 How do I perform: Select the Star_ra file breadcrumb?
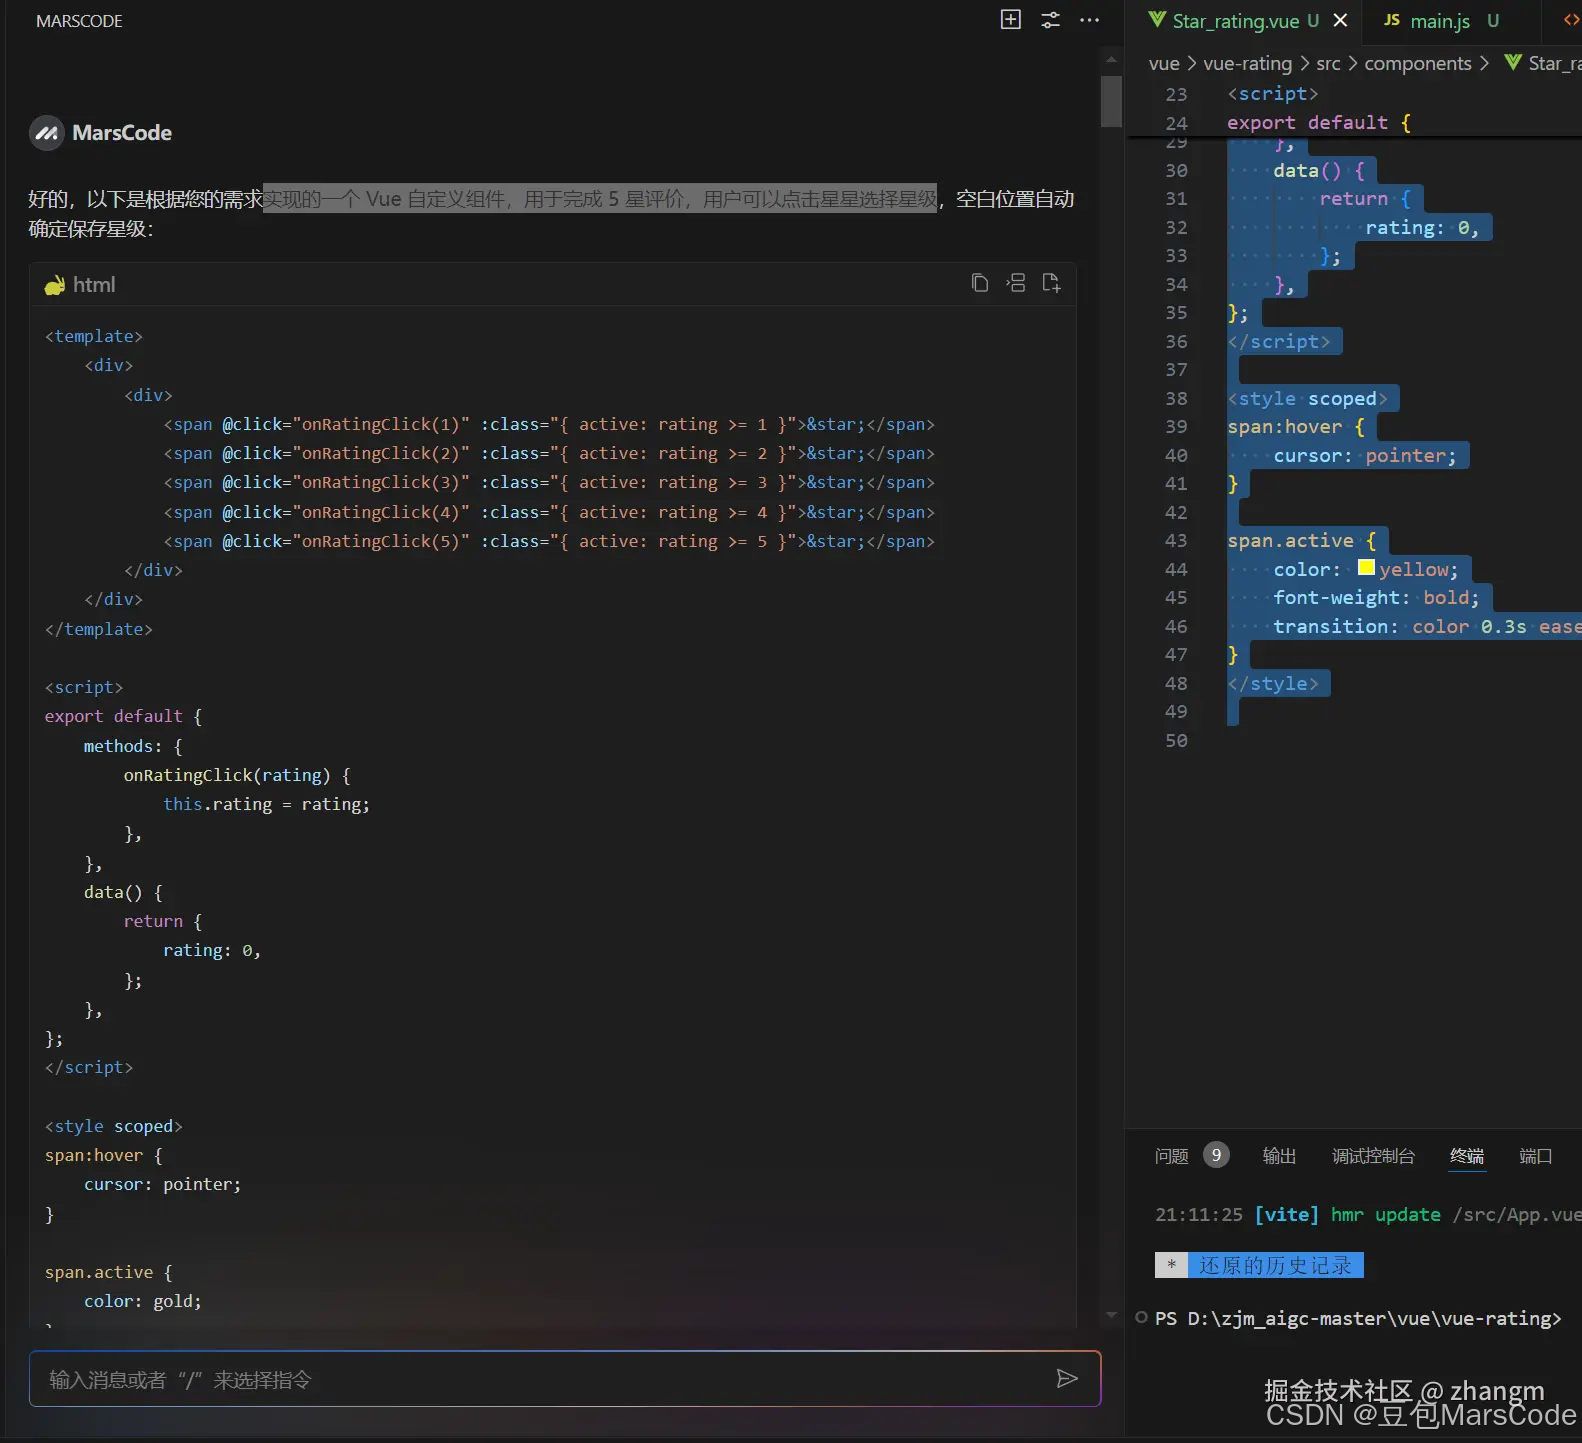click(x=1545, y=63)
